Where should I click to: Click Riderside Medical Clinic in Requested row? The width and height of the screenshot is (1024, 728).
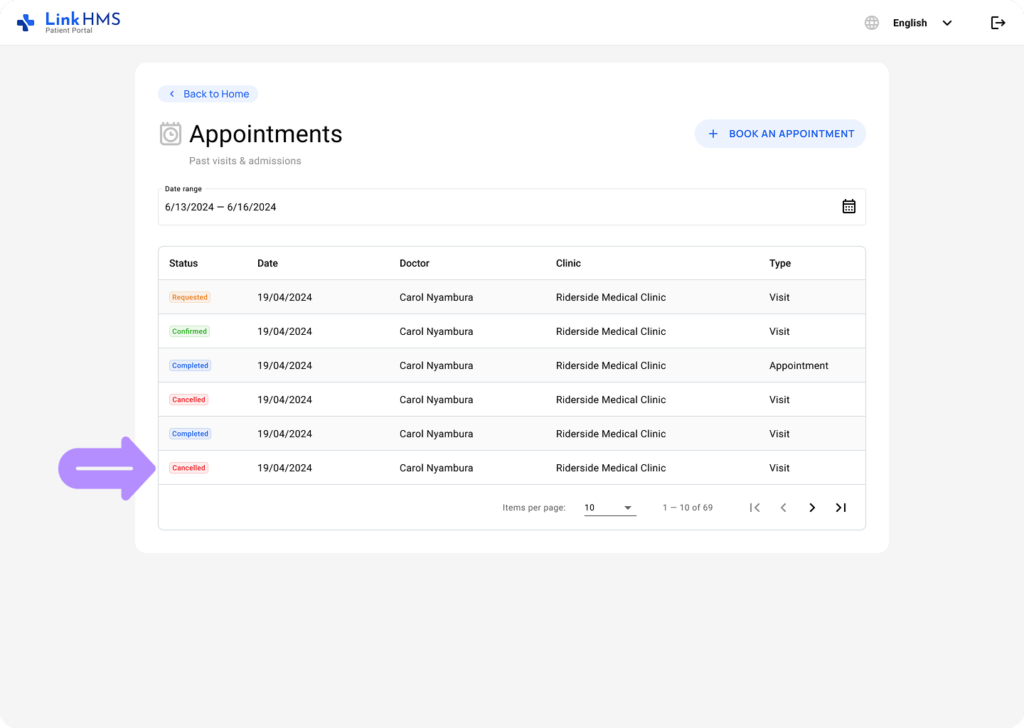[611, 297]
